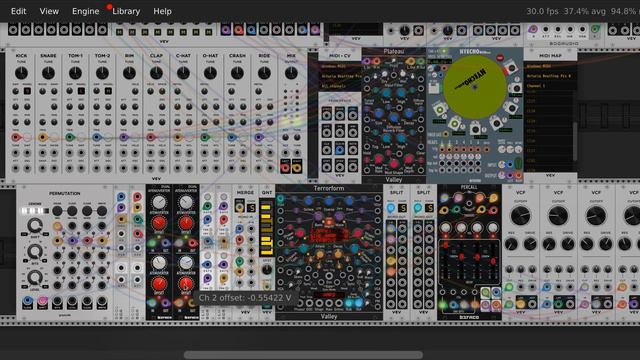Click the KICK module's red trigger port

pyautogui.click(x=16, y=138)
